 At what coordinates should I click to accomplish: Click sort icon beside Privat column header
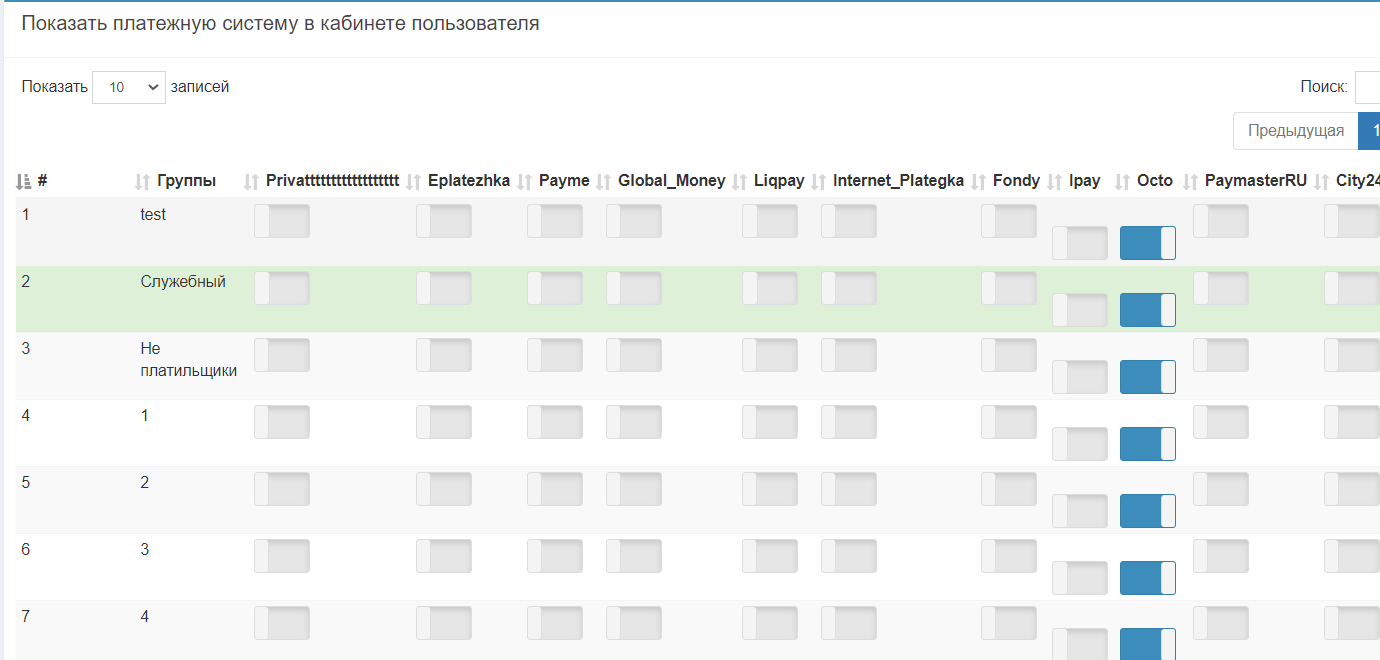coord(251,181)
